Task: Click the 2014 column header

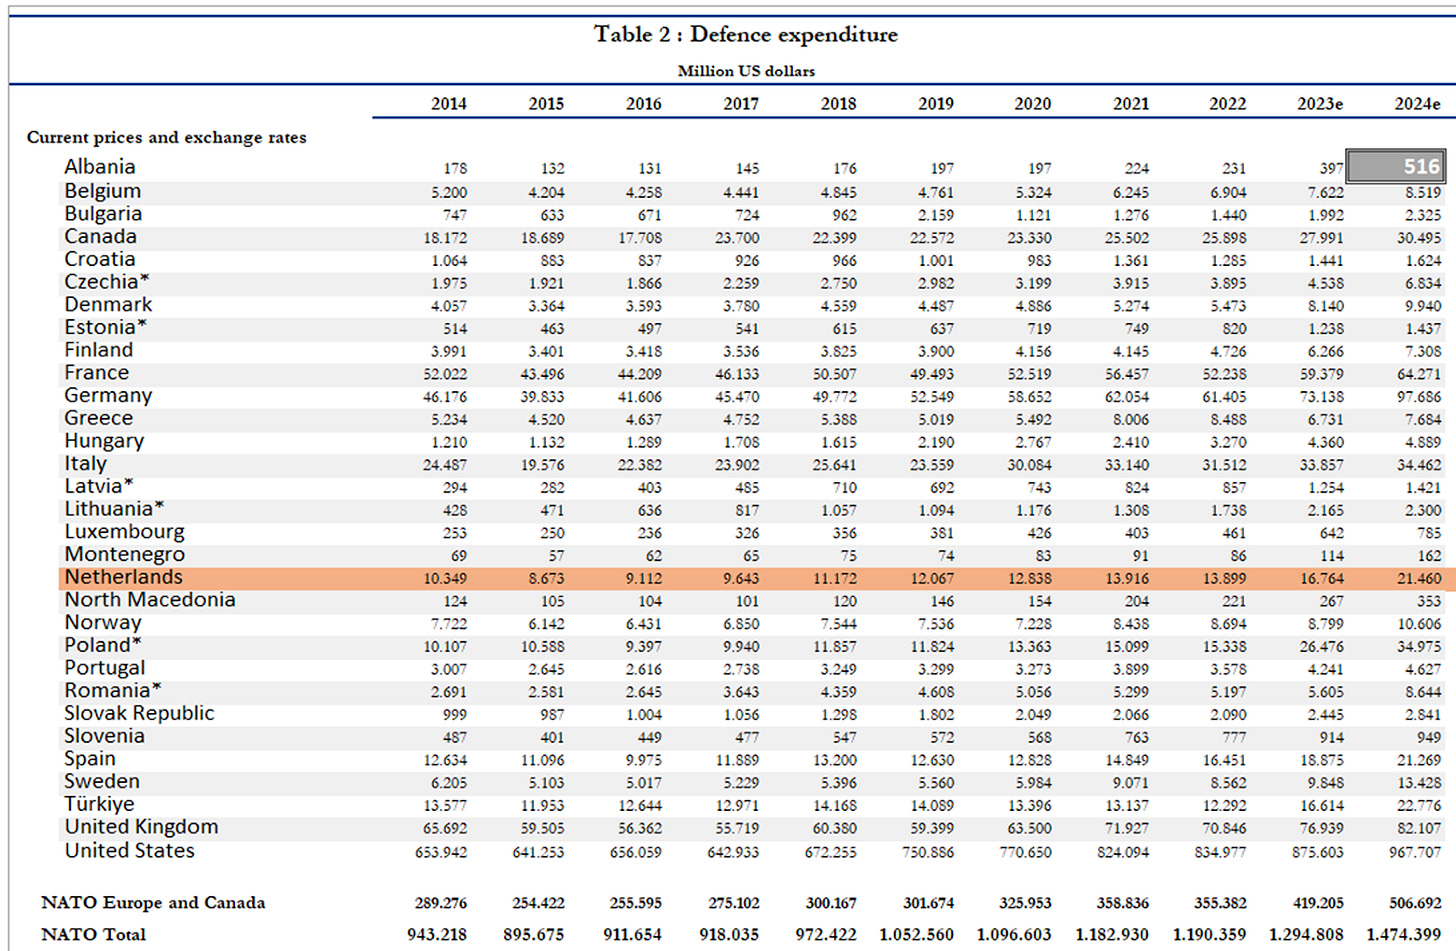Action: pos(449,104)
